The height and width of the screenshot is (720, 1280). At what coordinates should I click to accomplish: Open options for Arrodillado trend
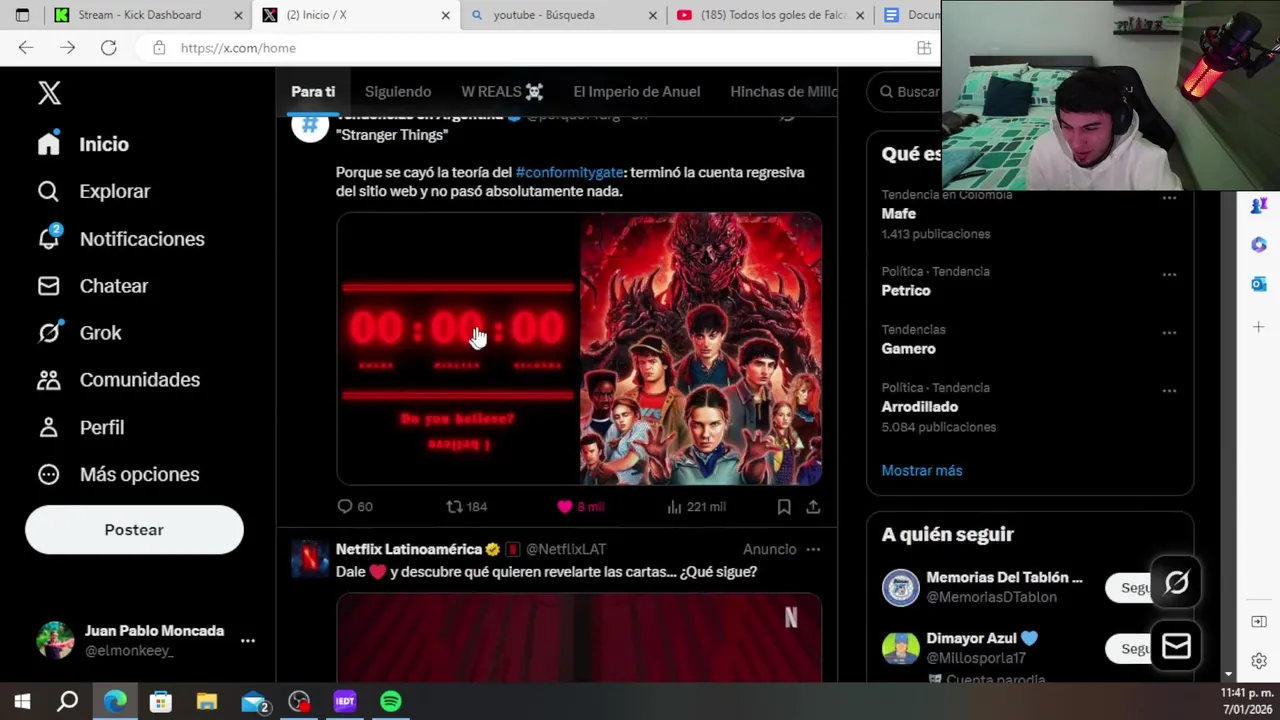point(1169,391)
